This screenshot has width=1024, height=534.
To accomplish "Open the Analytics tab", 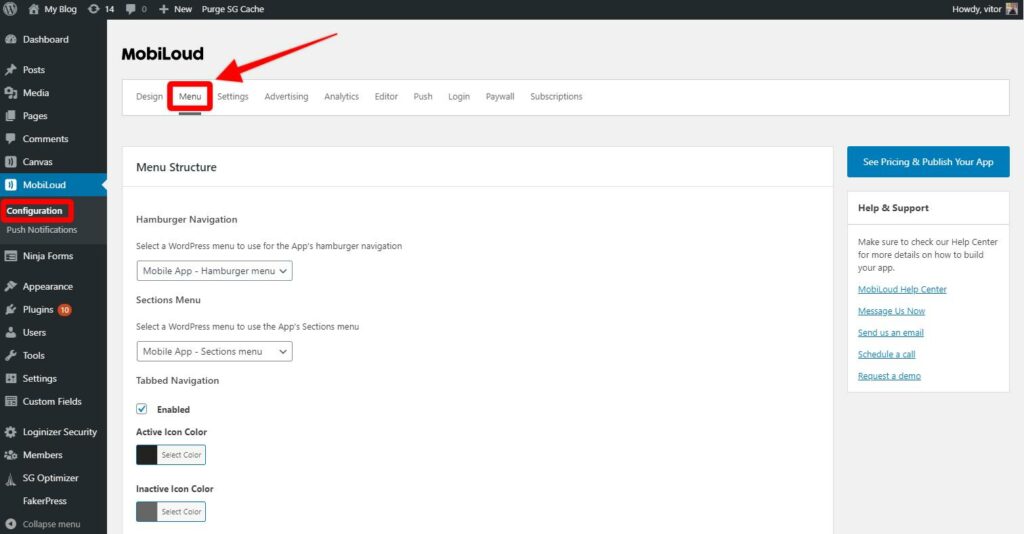I will coord(342,97).
